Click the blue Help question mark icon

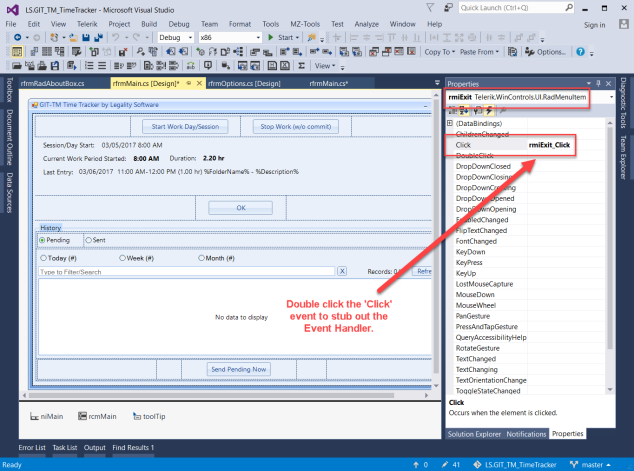[x=580, y=52]
